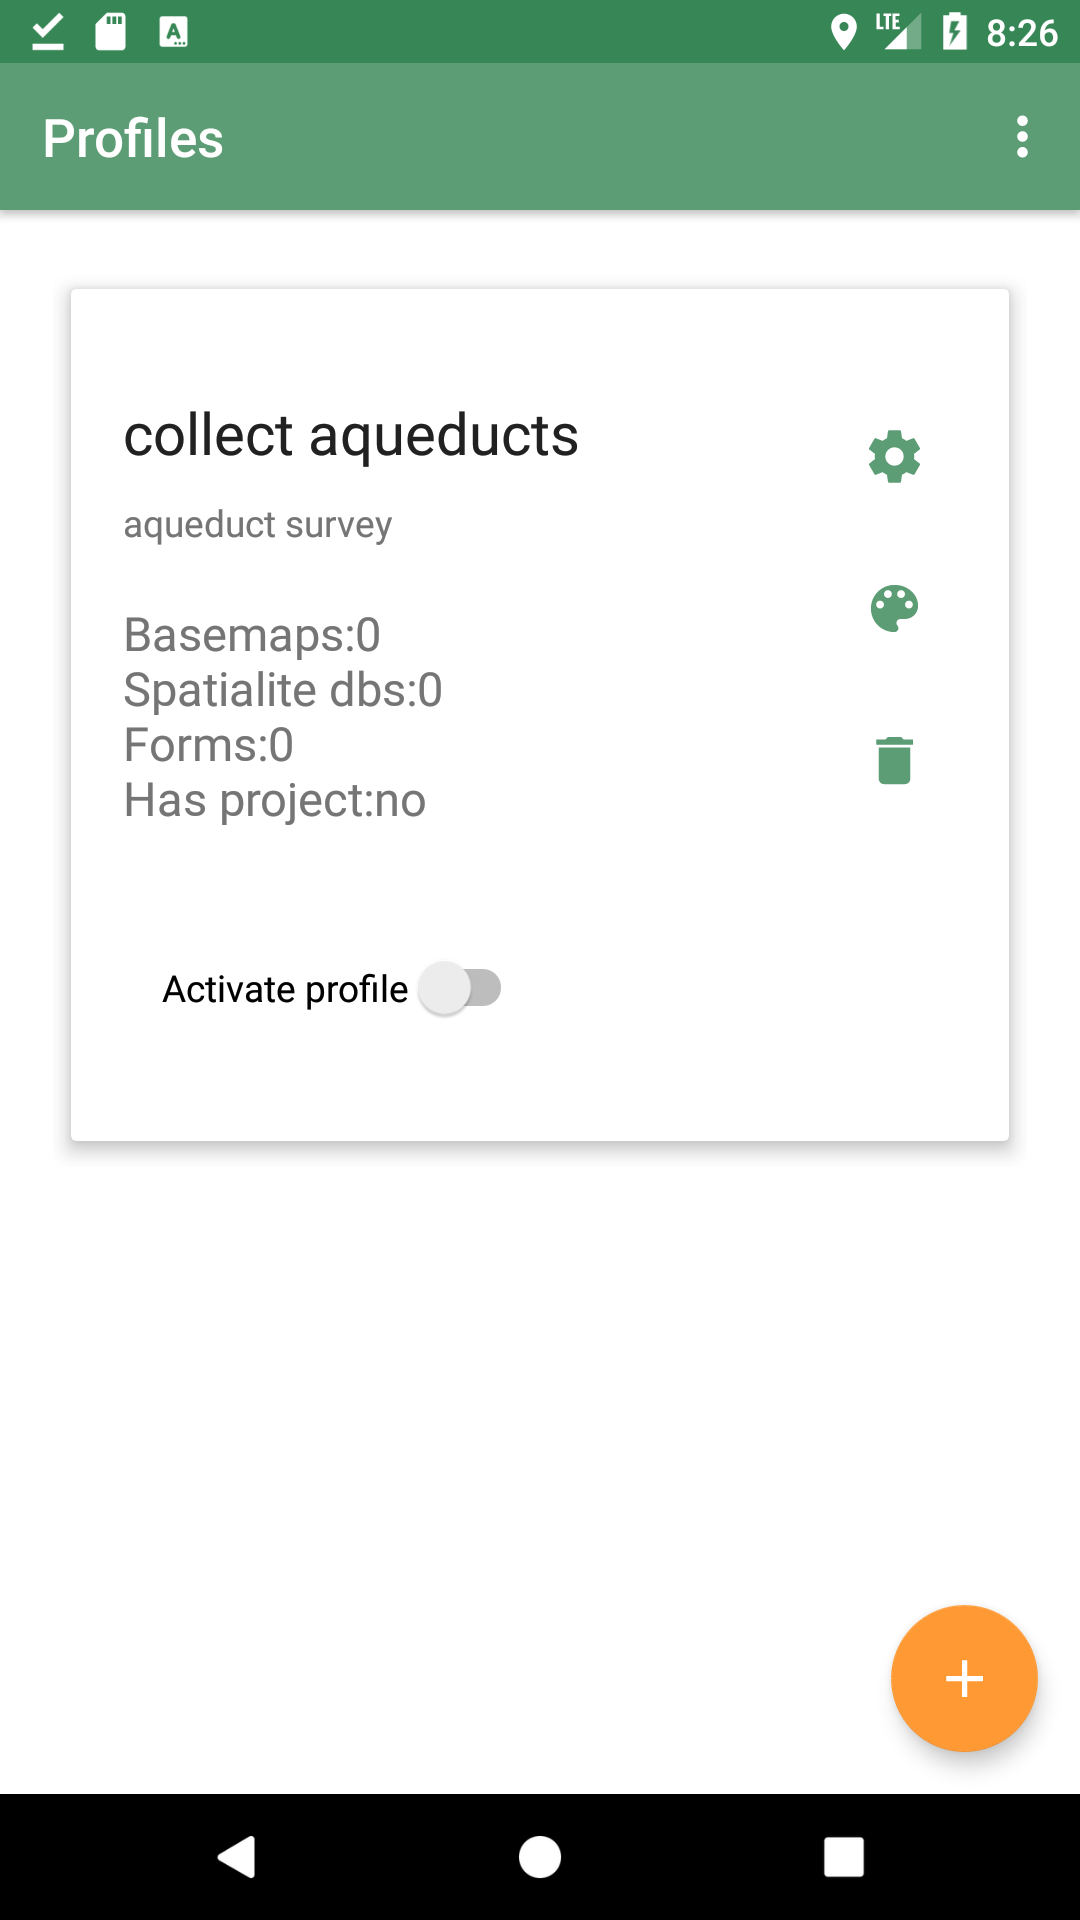Tap the Has project:no entry
The image size is (1080, 1920).
[x=275, y=800]
